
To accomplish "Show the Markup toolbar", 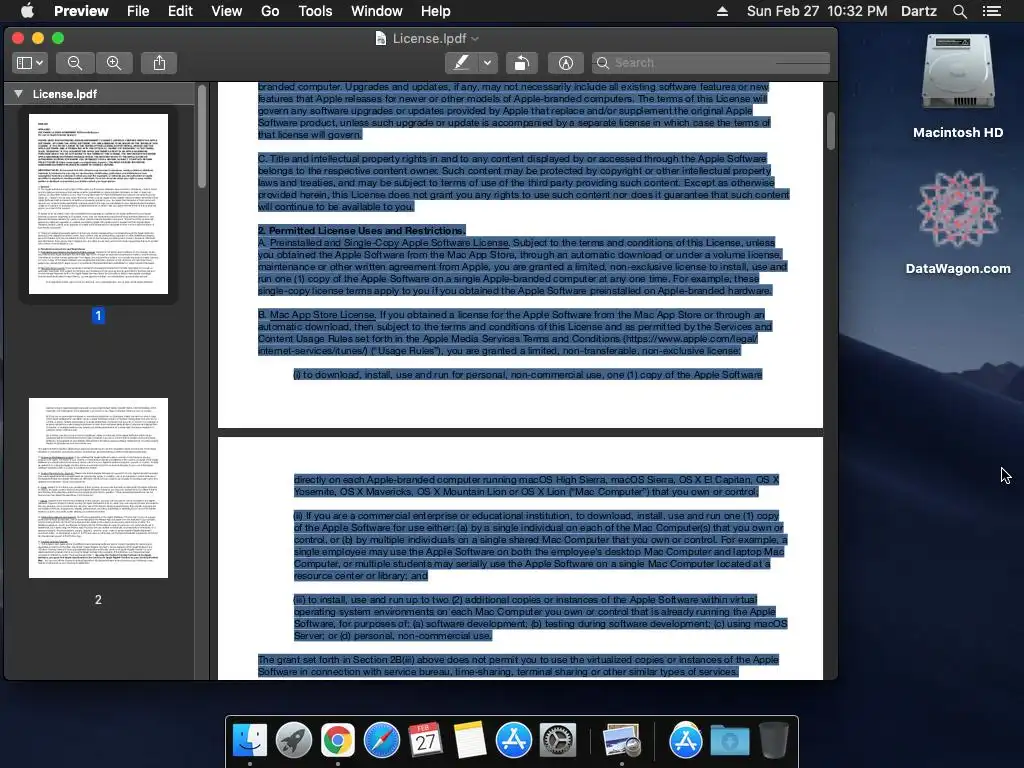I will [566, 63].
